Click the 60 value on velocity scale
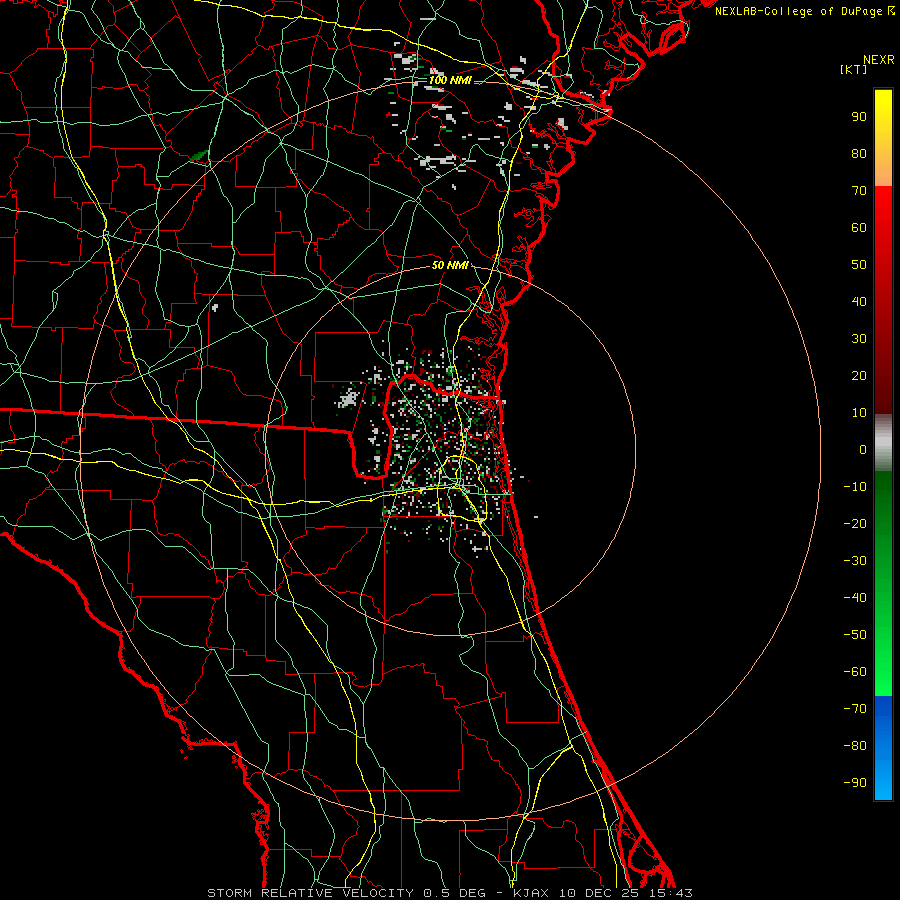900x900 pixels. [x=859, y=228]
